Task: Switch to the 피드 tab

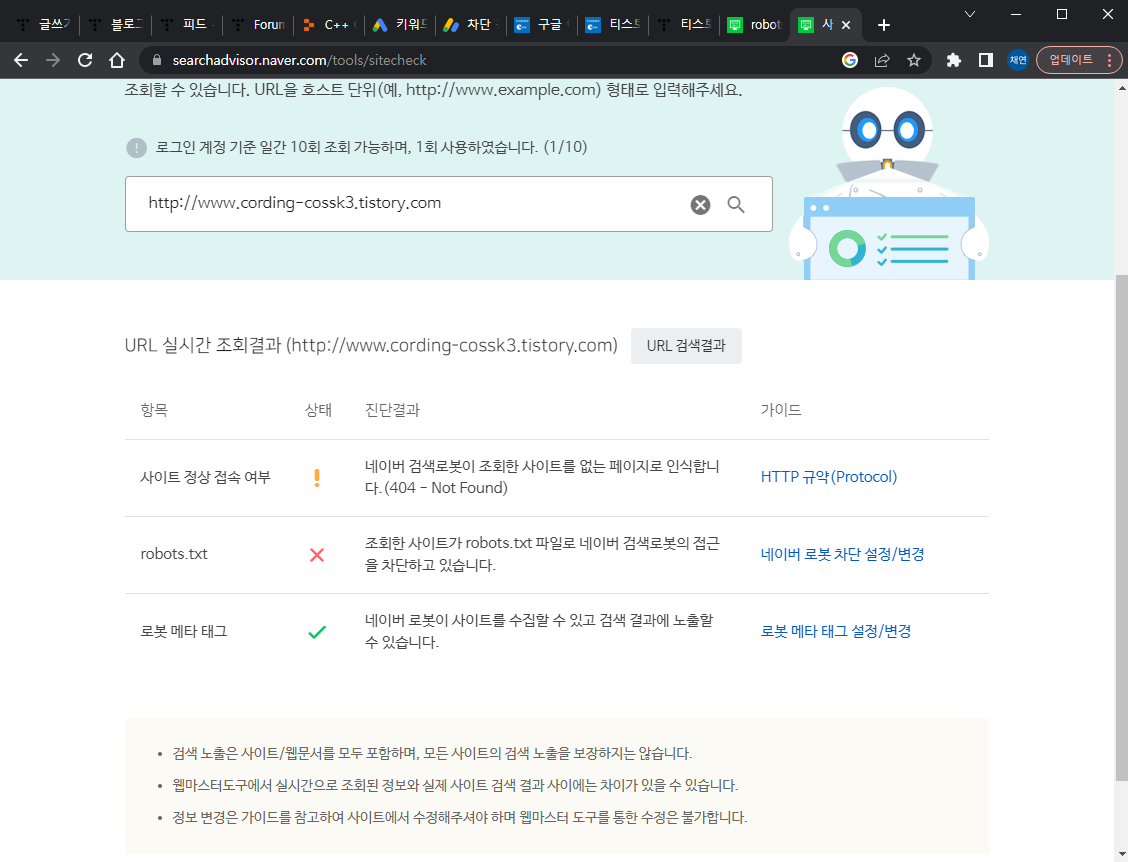Action: click(x=188, y=25)
